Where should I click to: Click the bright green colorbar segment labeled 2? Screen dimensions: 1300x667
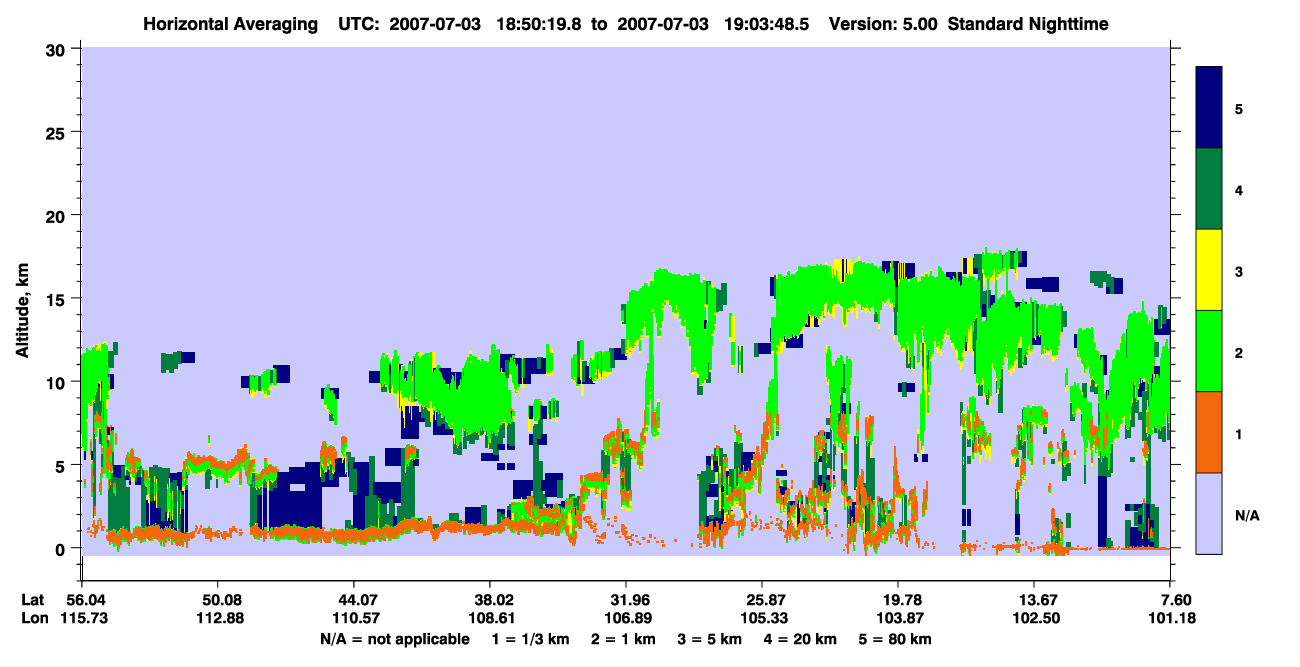(x=1209, y=351)
